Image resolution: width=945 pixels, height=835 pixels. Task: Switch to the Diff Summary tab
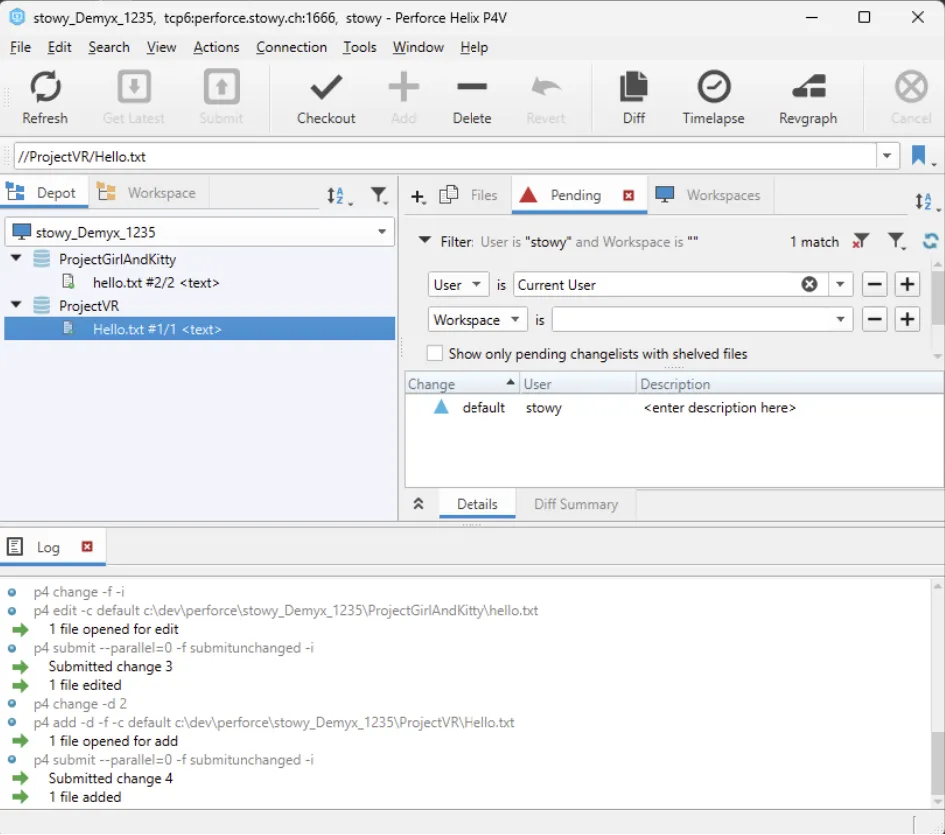tap(576, 504)
